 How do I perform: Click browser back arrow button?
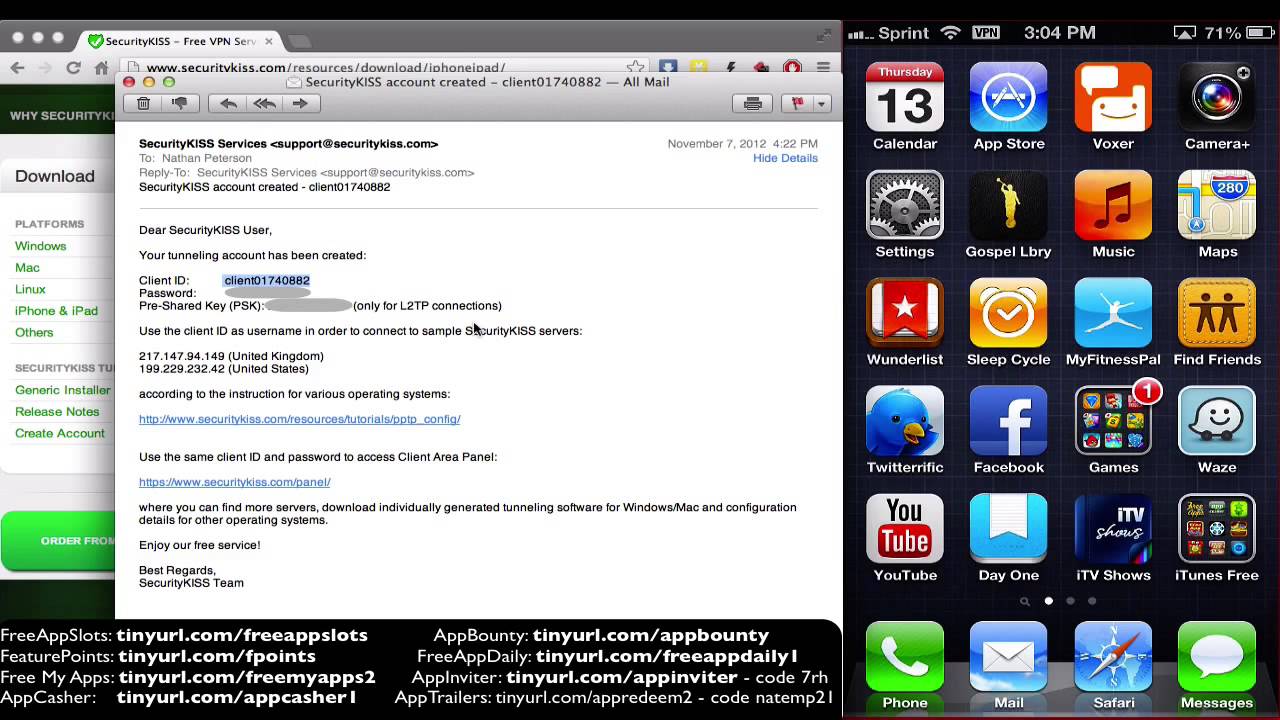coord(17,67)
